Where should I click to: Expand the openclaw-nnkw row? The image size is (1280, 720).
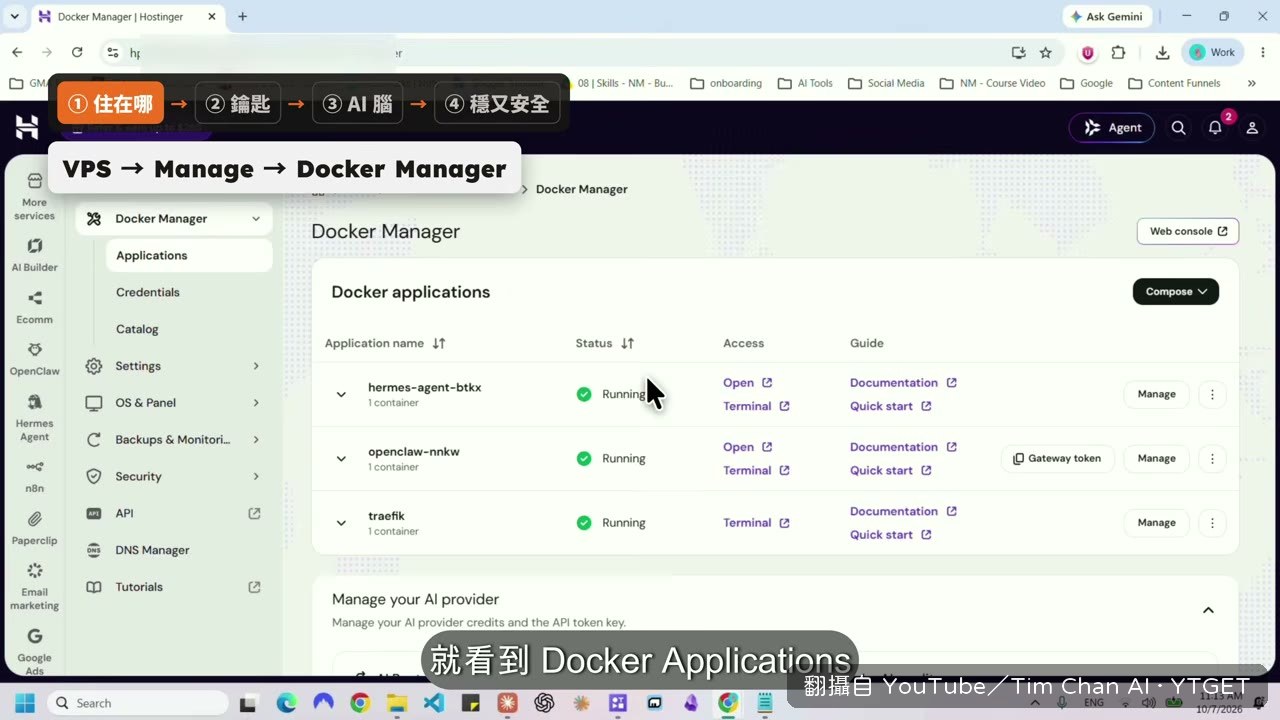tap(341, 458)
